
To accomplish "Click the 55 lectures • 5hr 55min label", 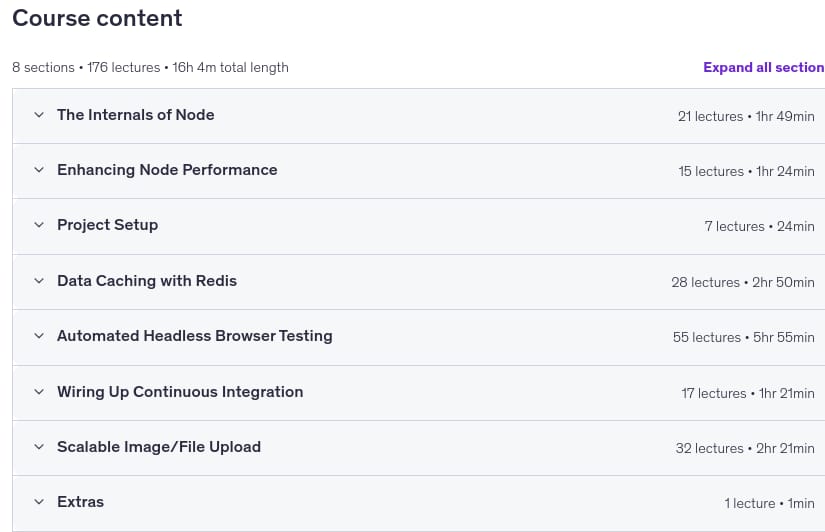I will pos(743,337).
